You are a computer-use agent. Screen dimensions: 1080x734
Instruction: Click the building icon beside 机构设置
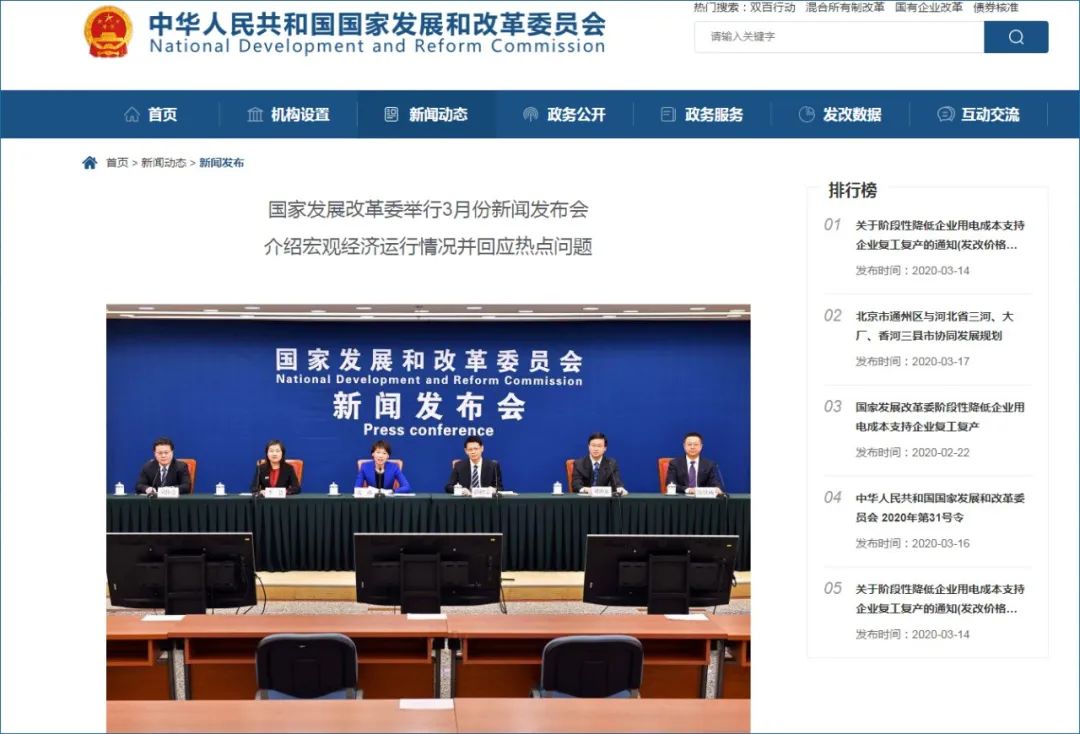pos(255,114)
